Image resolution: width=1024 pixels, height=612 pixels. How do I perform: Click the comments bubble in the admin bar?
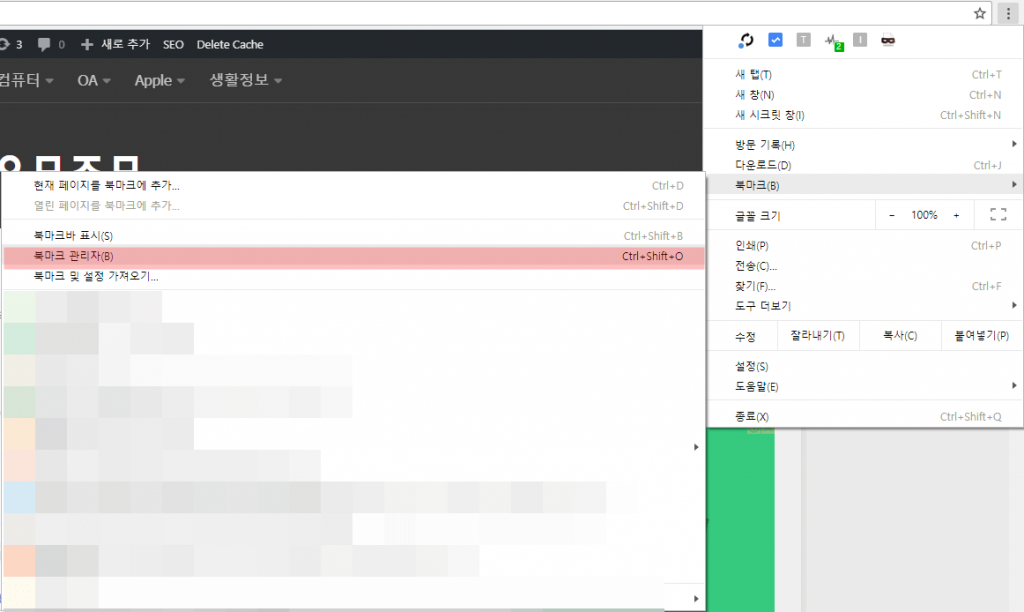click(x=46, y=44)
